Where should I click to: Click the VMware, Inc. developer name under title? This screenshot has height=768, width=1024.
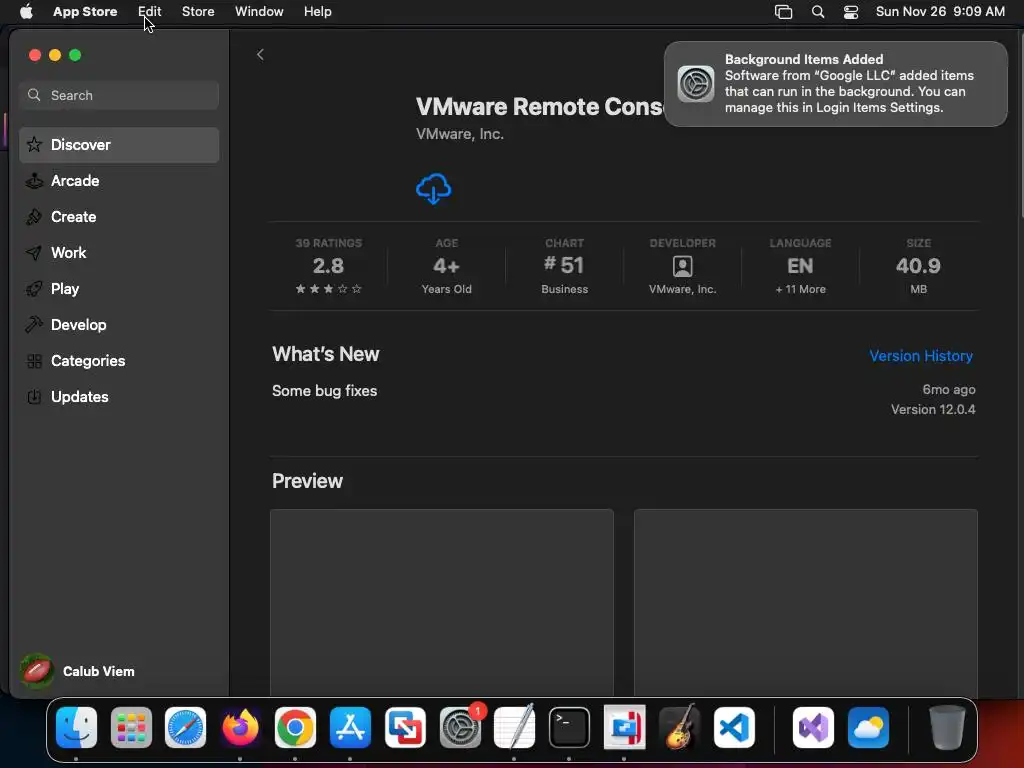point(460,134)
